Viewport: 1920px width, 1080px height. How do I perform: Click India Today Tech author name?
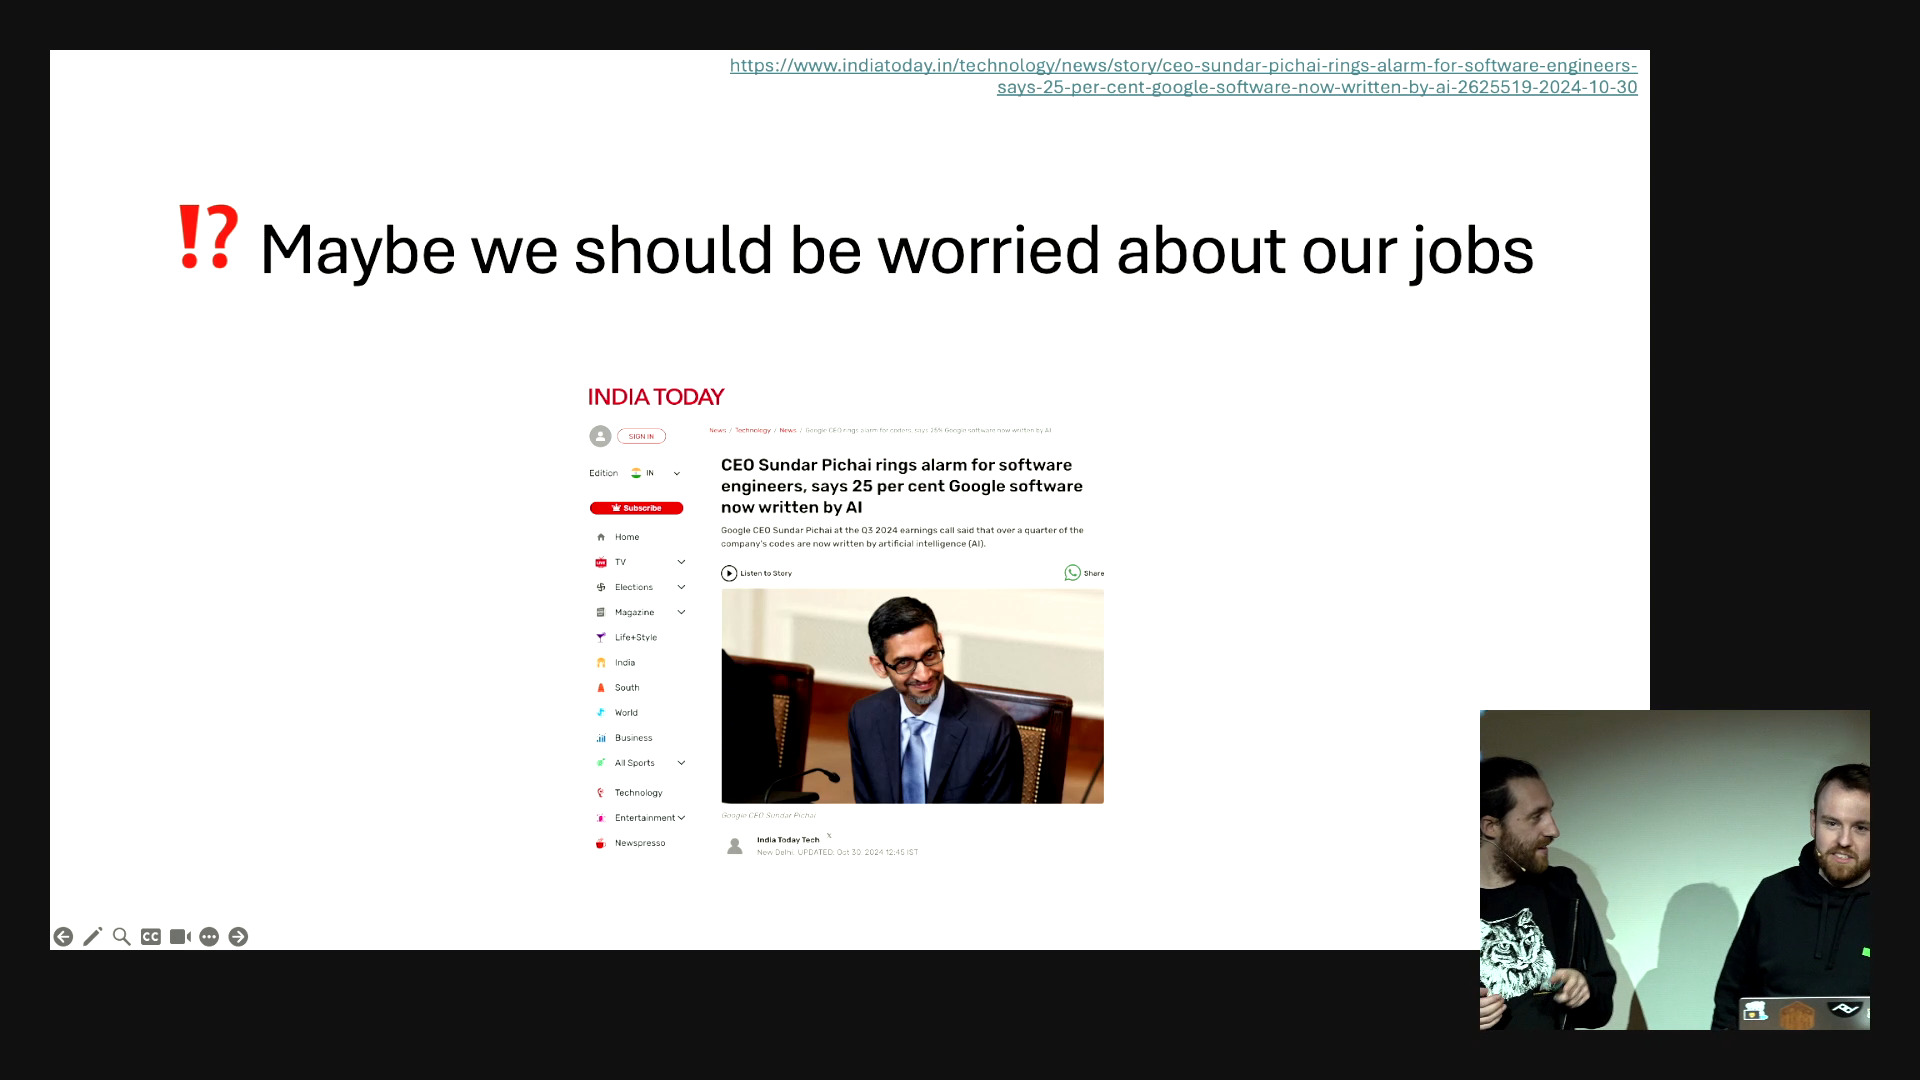tap(788, 840)
